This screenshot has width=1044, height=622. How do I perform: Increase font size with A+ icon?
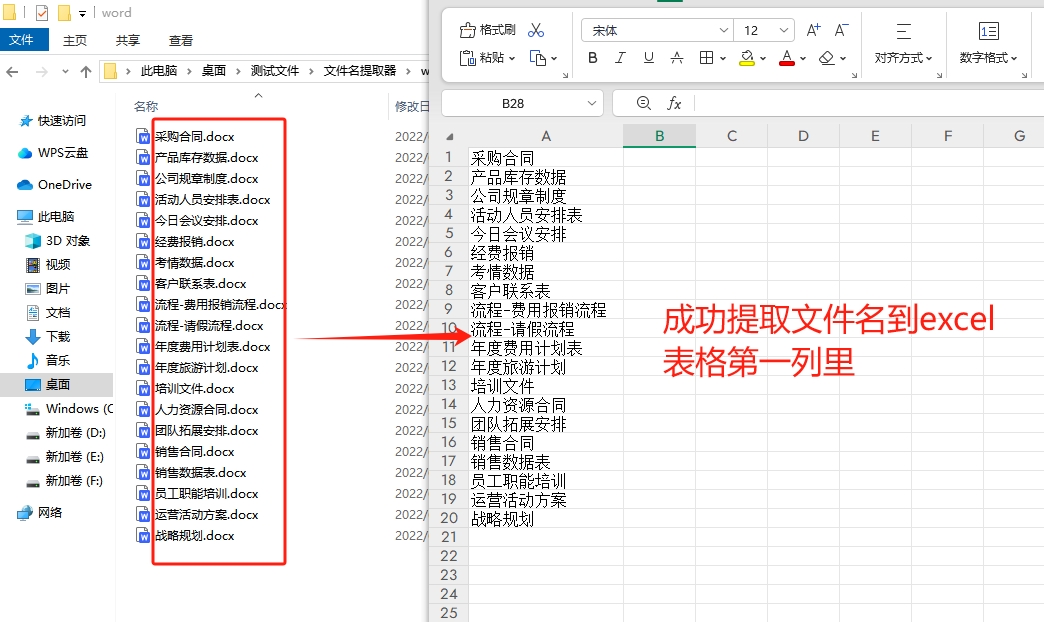[814, 30]
